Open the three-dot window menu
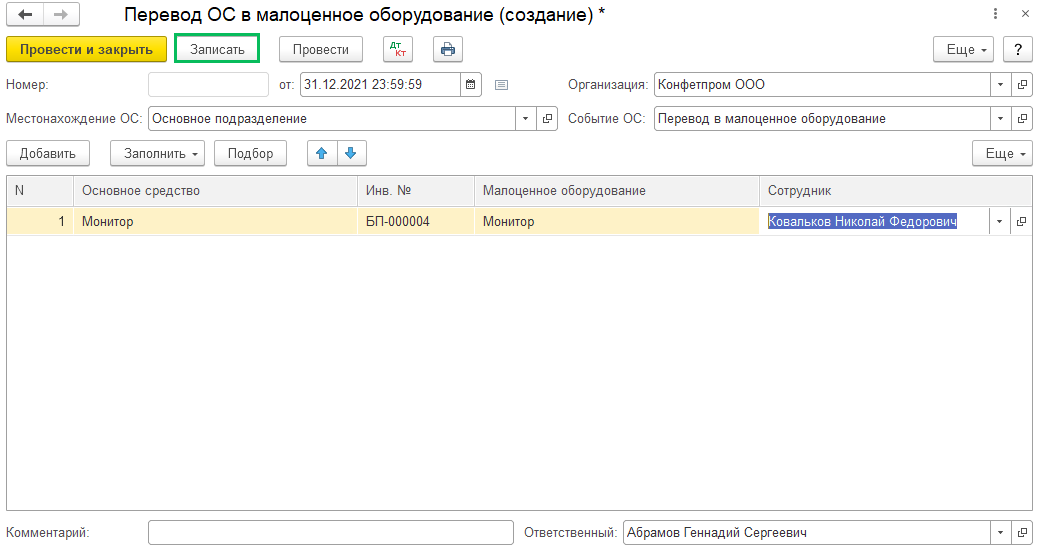The image size is (1044, 553). pyautogui.click(x=995, y=13)
